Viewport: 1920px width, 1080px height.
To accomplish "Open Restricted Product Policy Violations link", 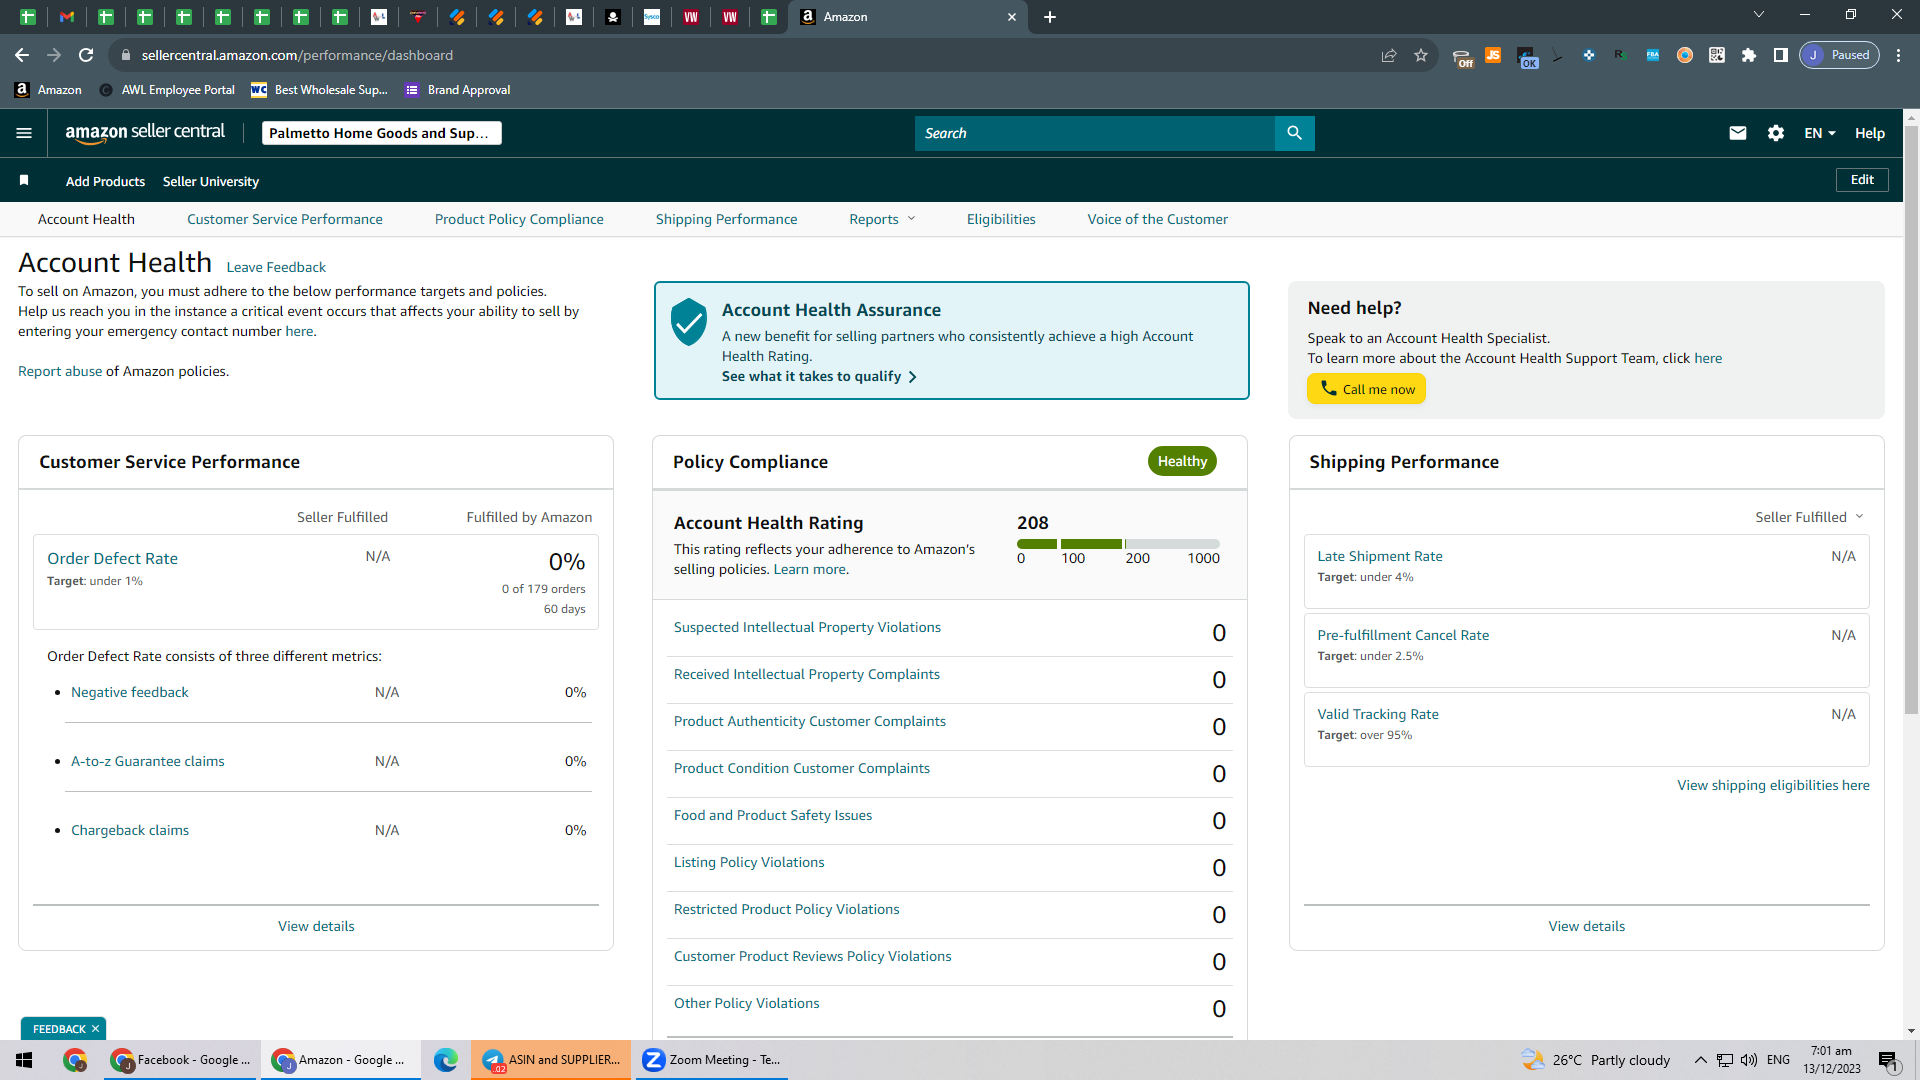I will point(787,909).
